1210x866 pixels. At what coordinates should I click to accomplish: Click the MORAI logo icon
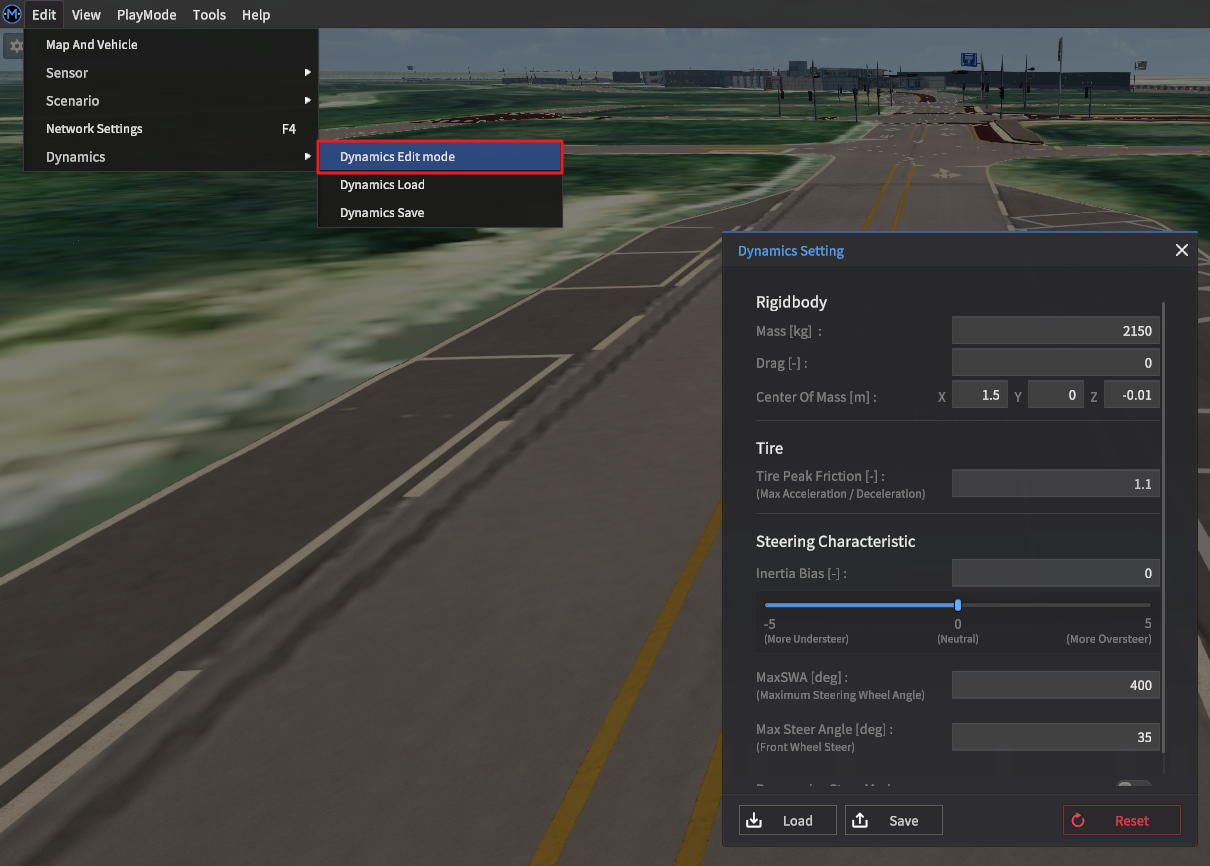(12, 14)
